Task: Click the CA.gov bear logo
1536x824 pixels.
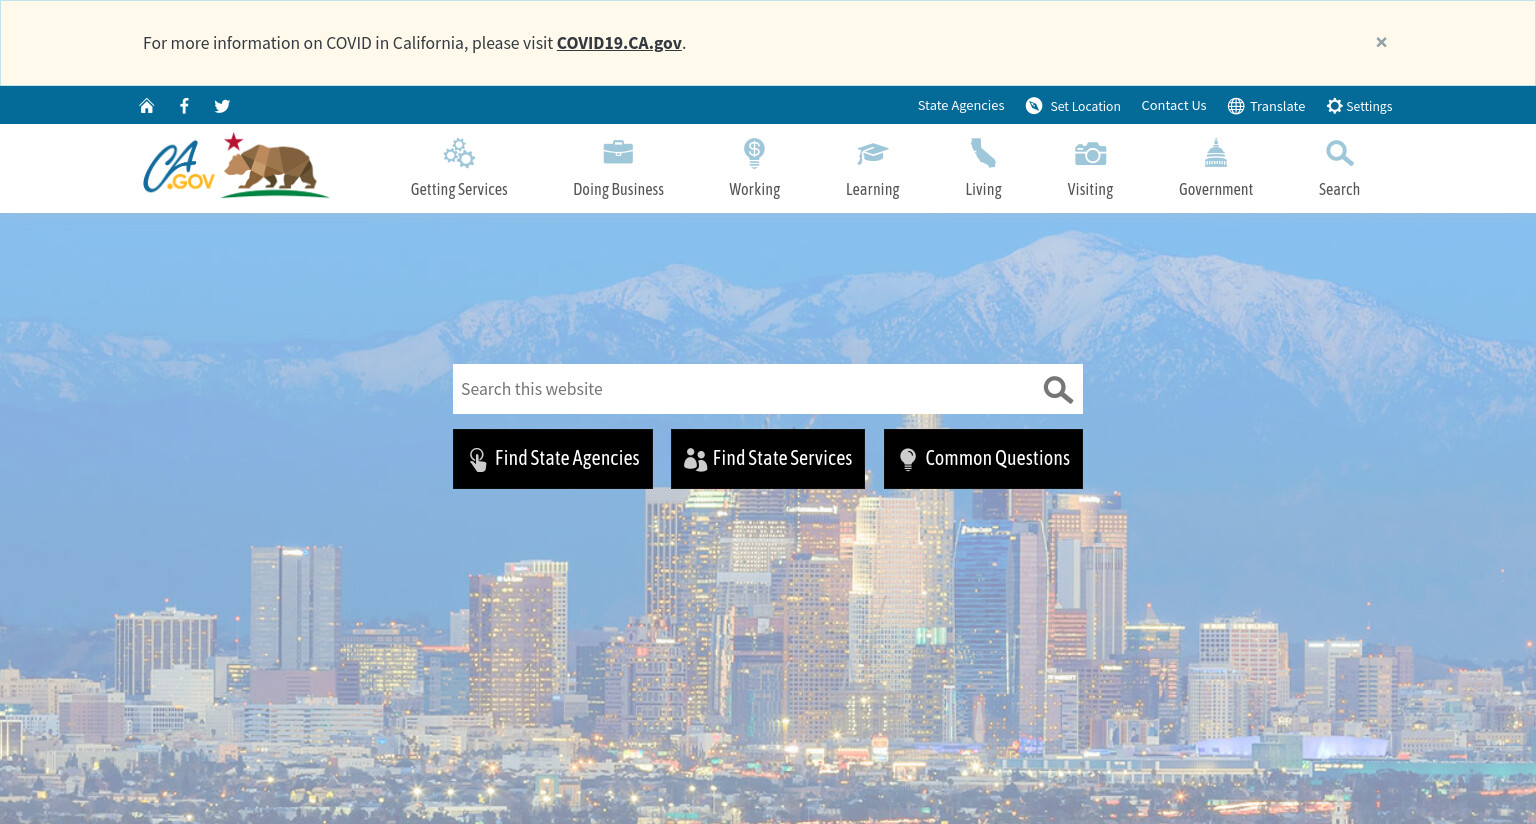Action: [236, 166]
